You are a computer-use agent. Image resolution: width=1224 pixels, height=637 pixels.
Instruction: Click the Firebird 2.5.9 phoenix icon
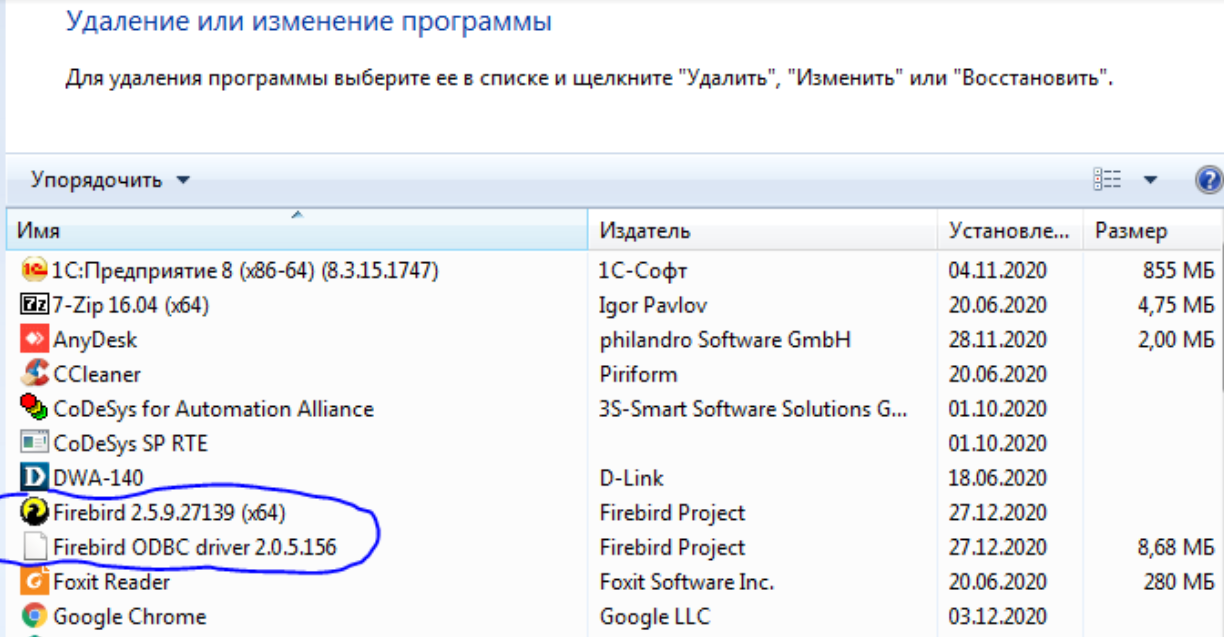pyautogui.click(x=34, y=513)
